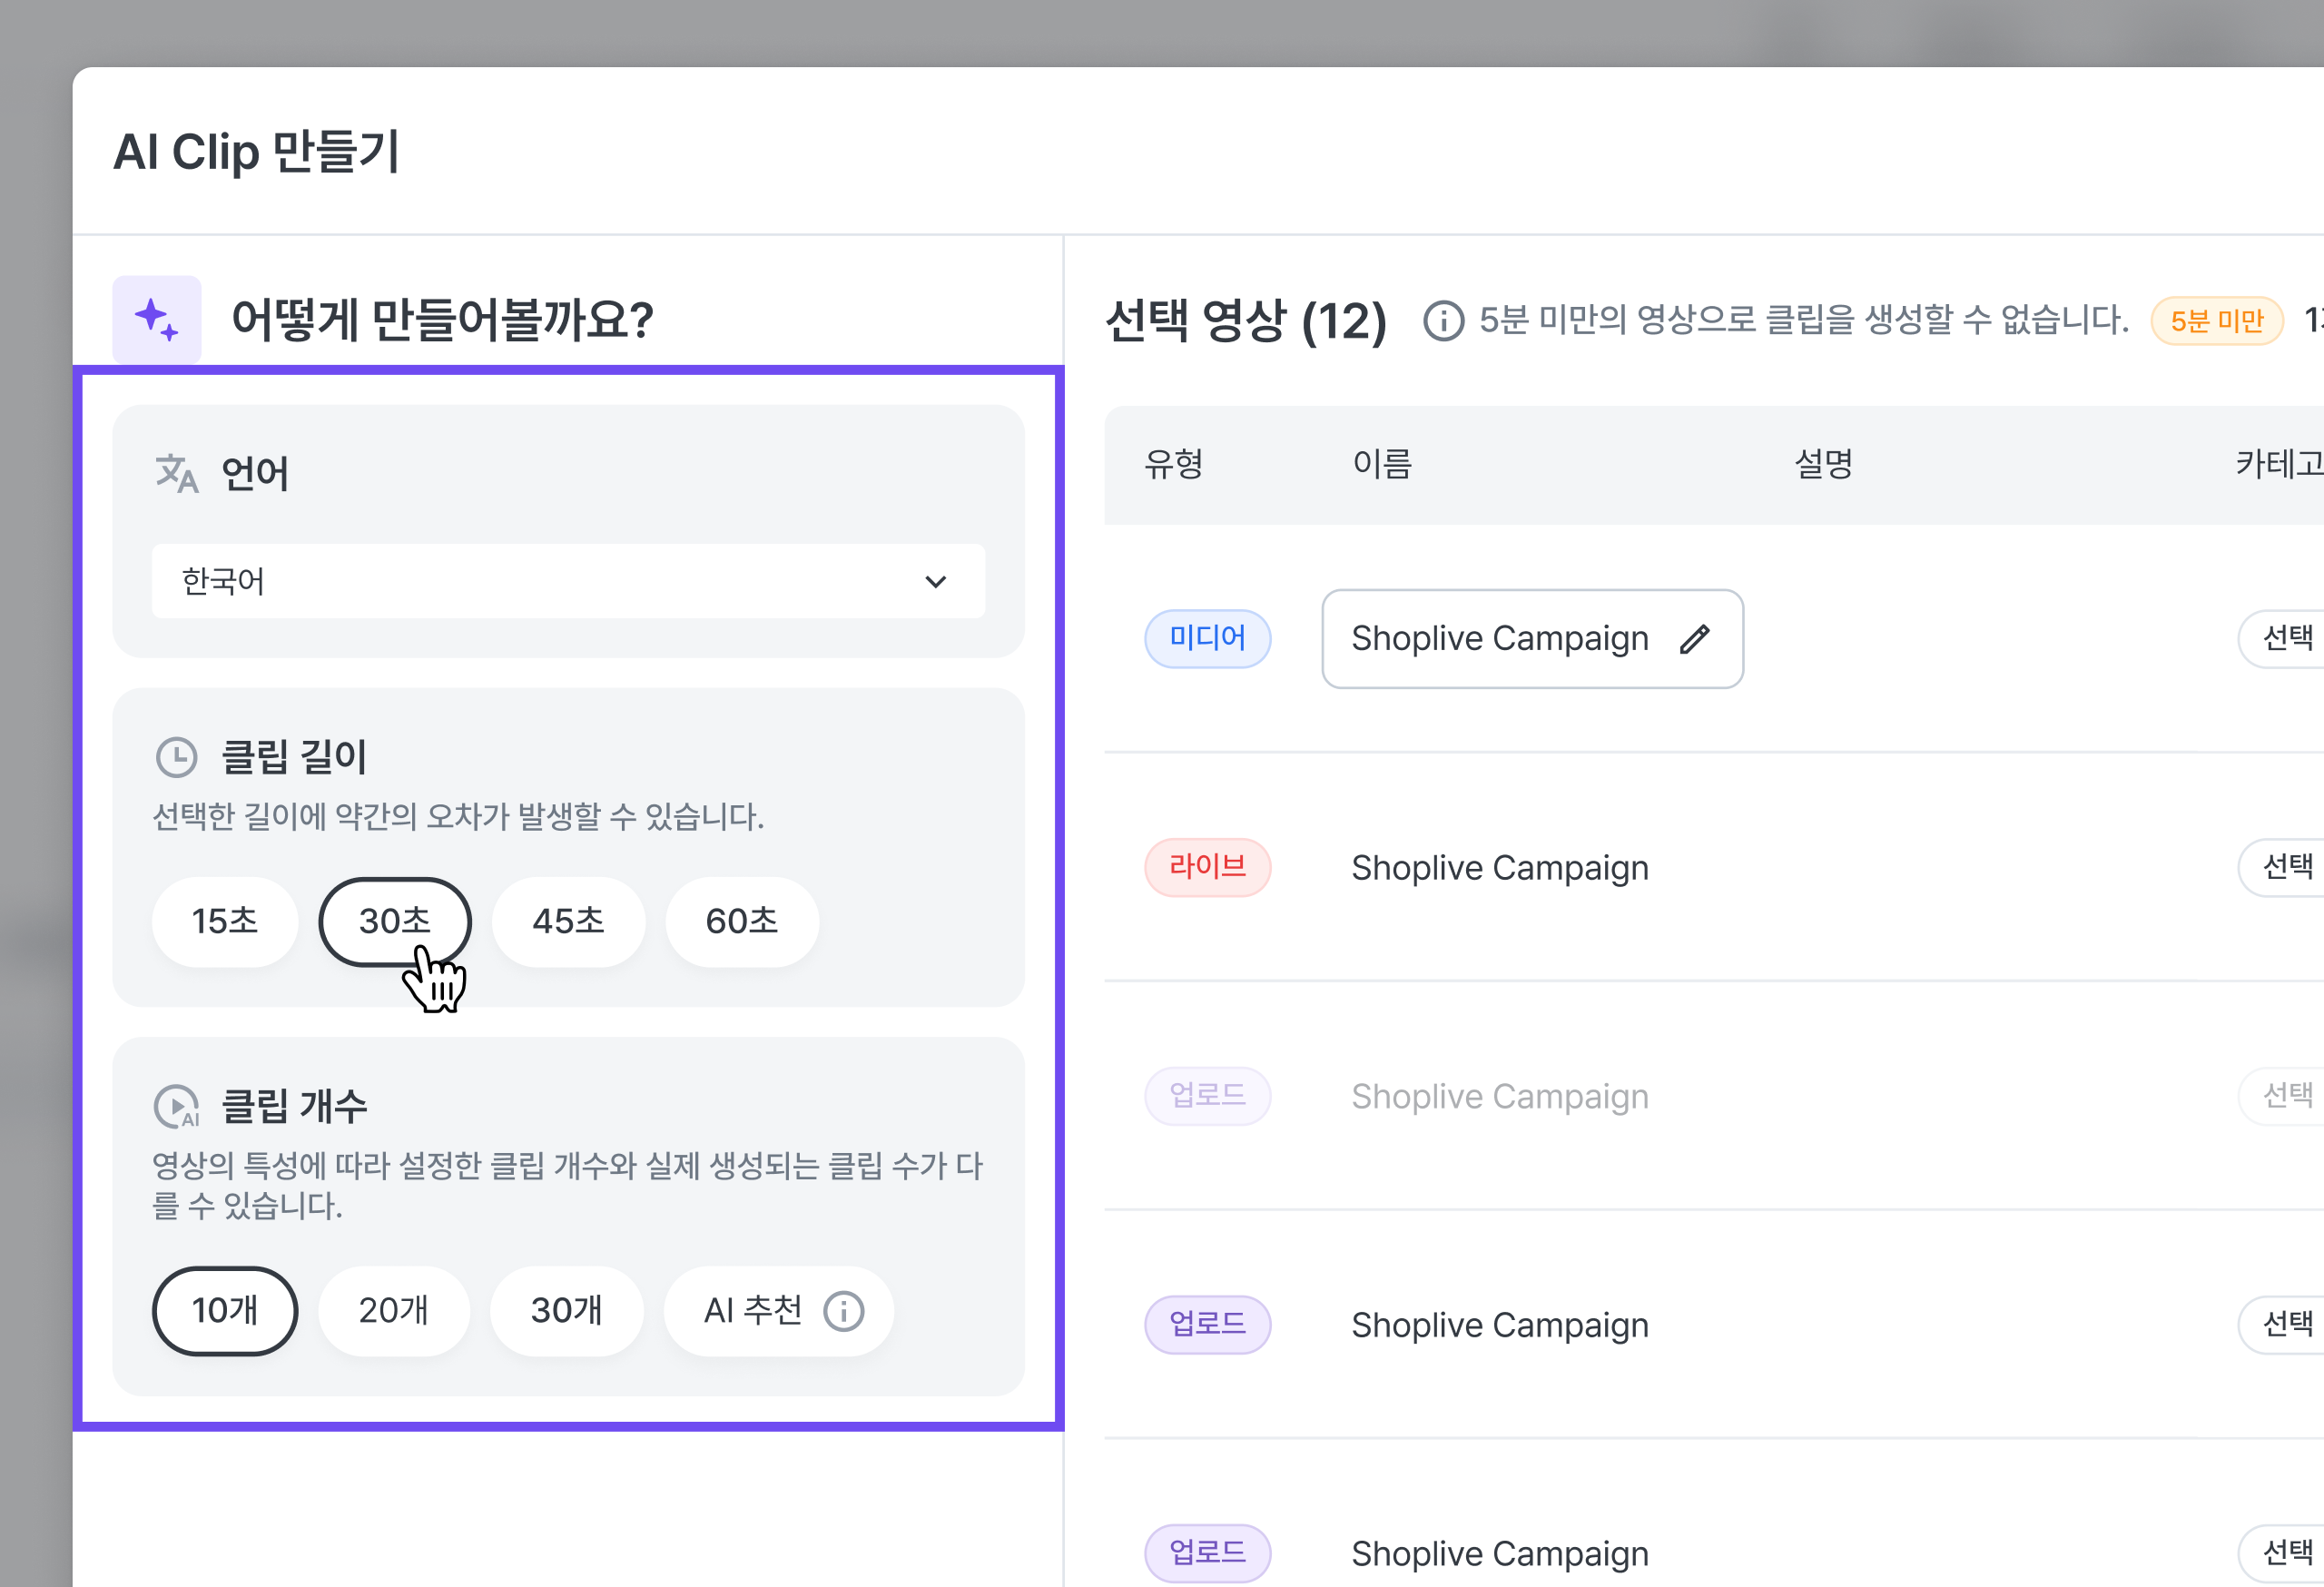The height and width of the screenshot is (1587, 2324).
Task: Click the info icon beside 5분 미만 notice
Action: (x=1443, y=321)
